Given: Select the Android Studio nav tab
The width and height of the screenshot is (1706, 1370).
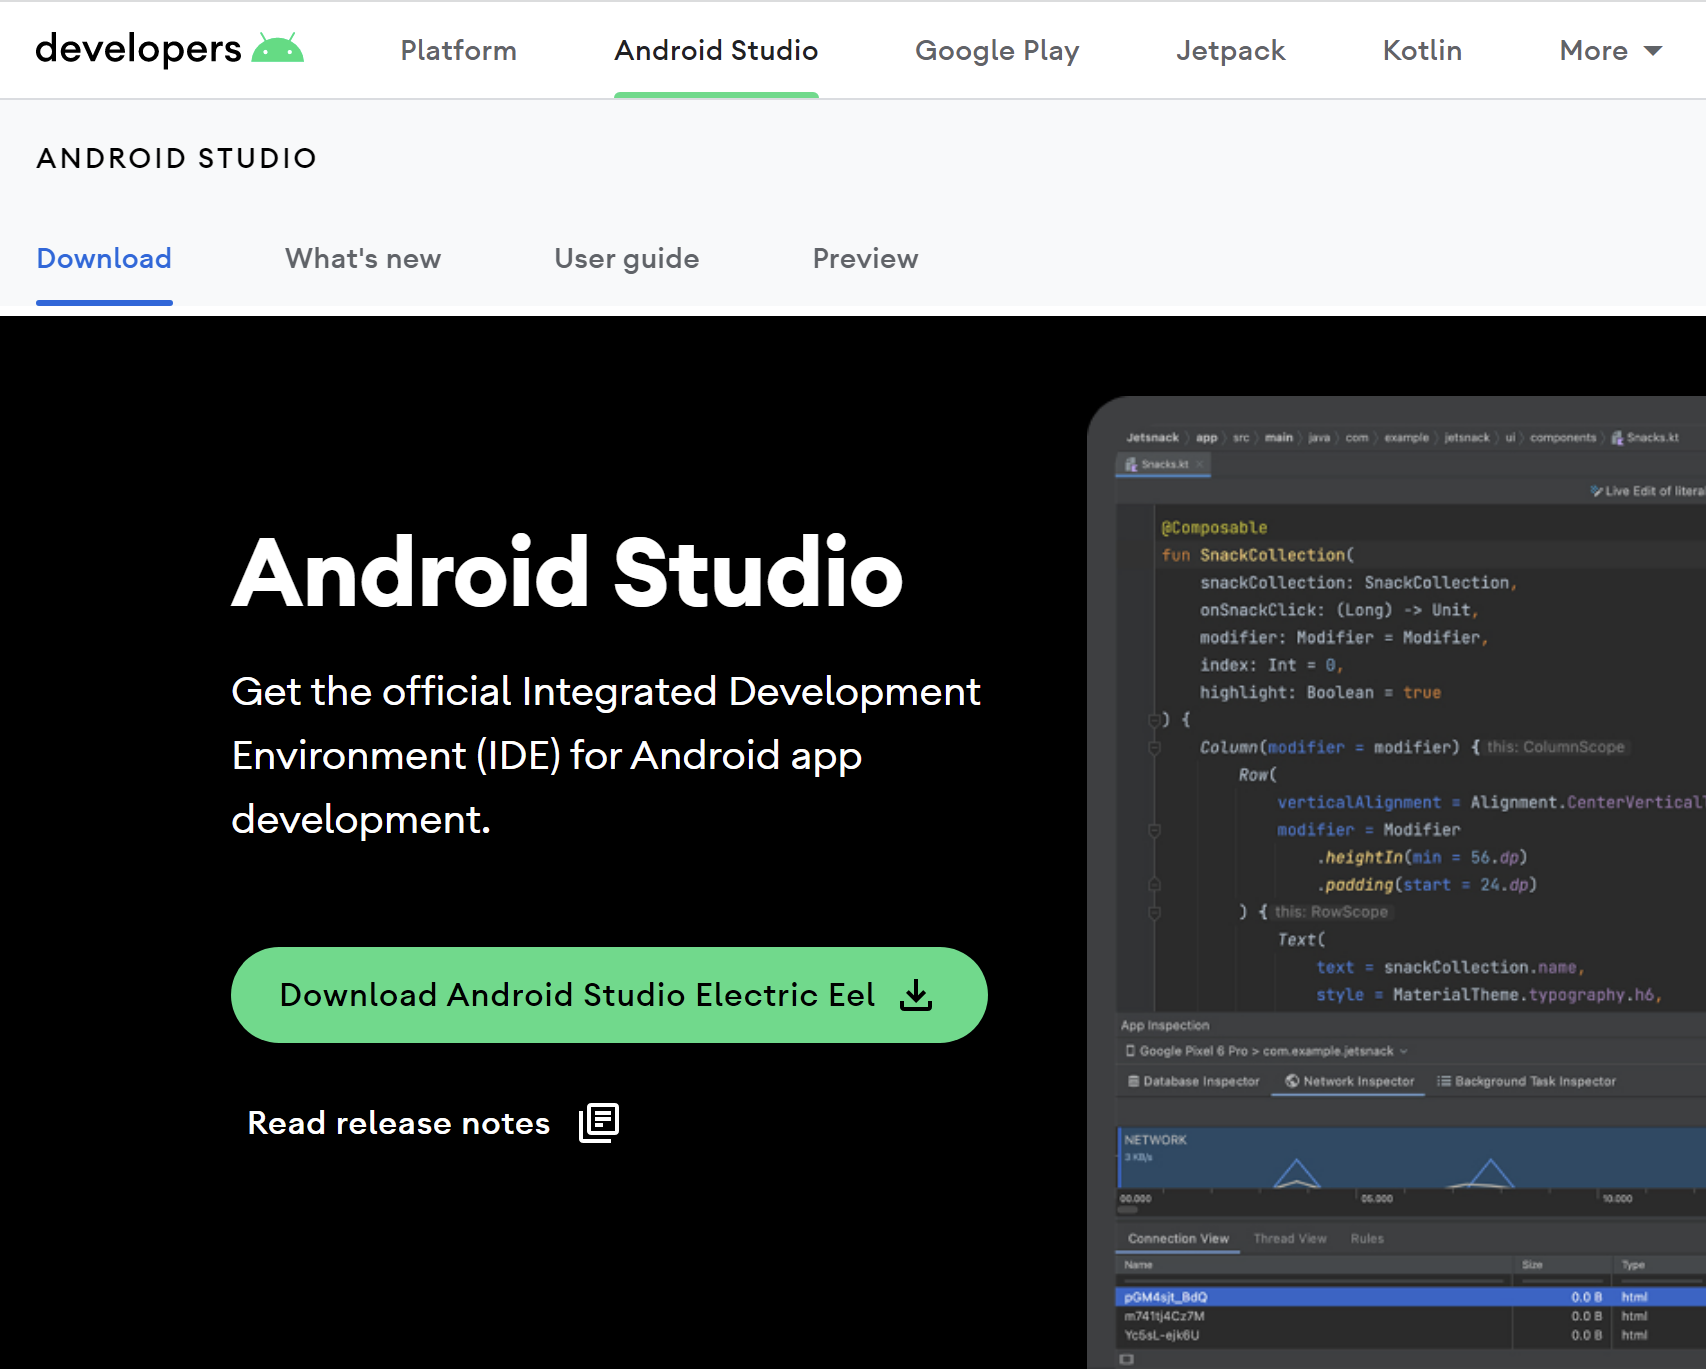Looking at the screenshot, I should [x=716, y=50].
